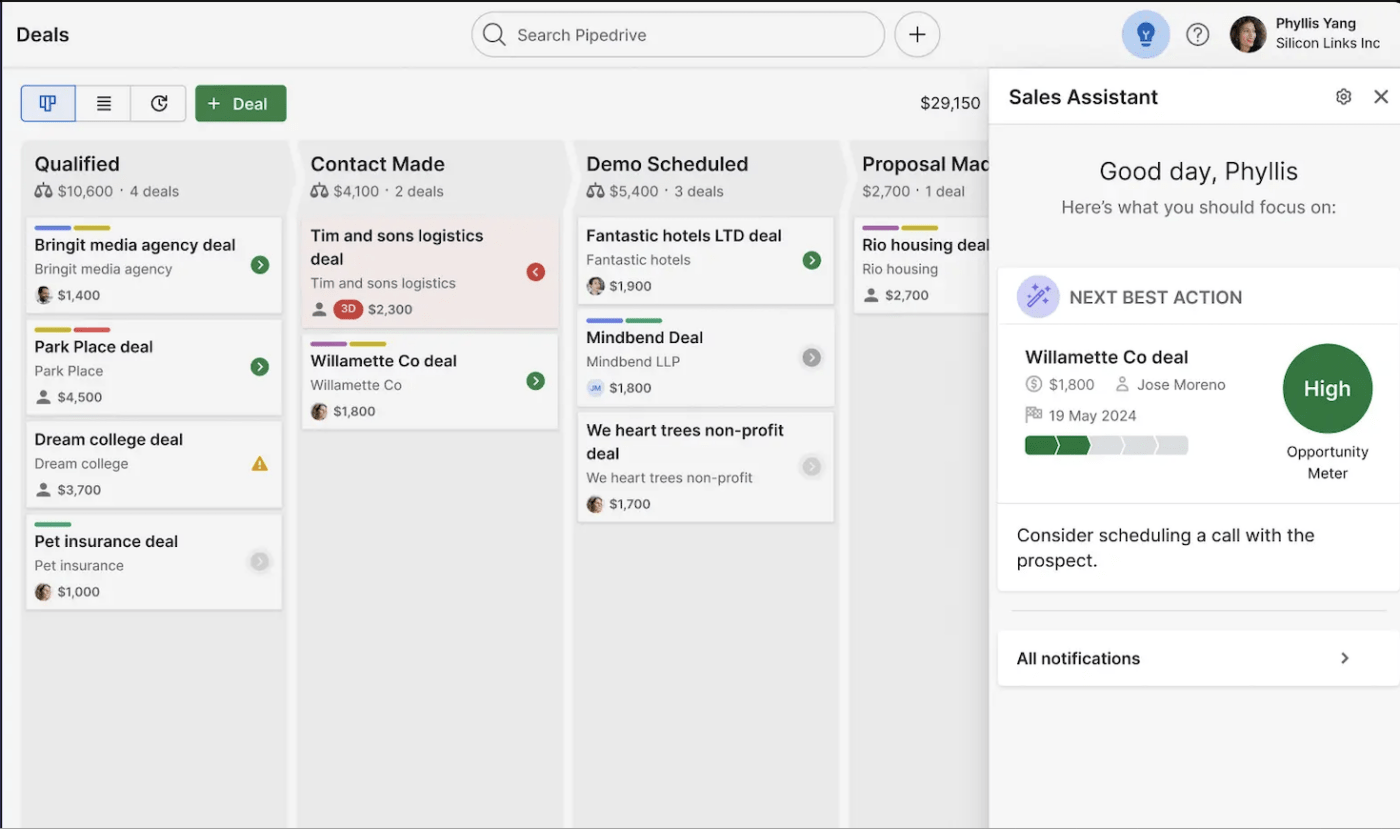
Task: Open Mindbend Deal card title
Action: [x=645, y=337]
